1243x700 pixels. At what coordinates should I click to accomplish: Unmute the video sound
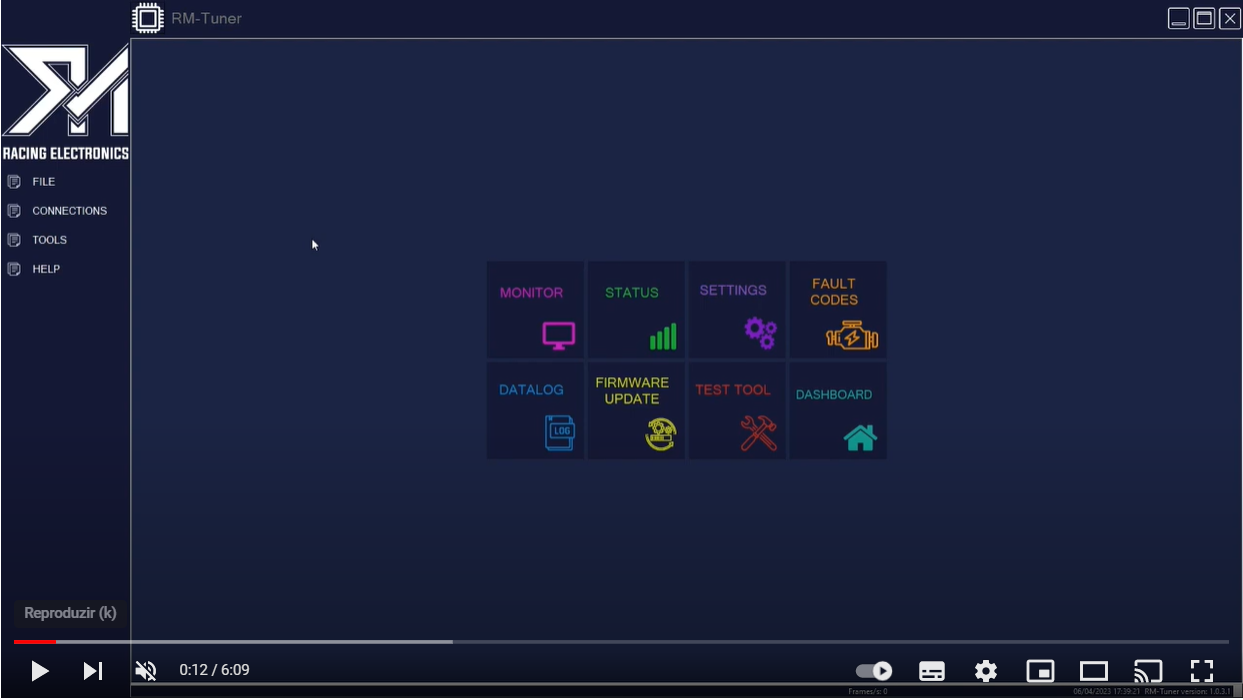pos(146,671)
